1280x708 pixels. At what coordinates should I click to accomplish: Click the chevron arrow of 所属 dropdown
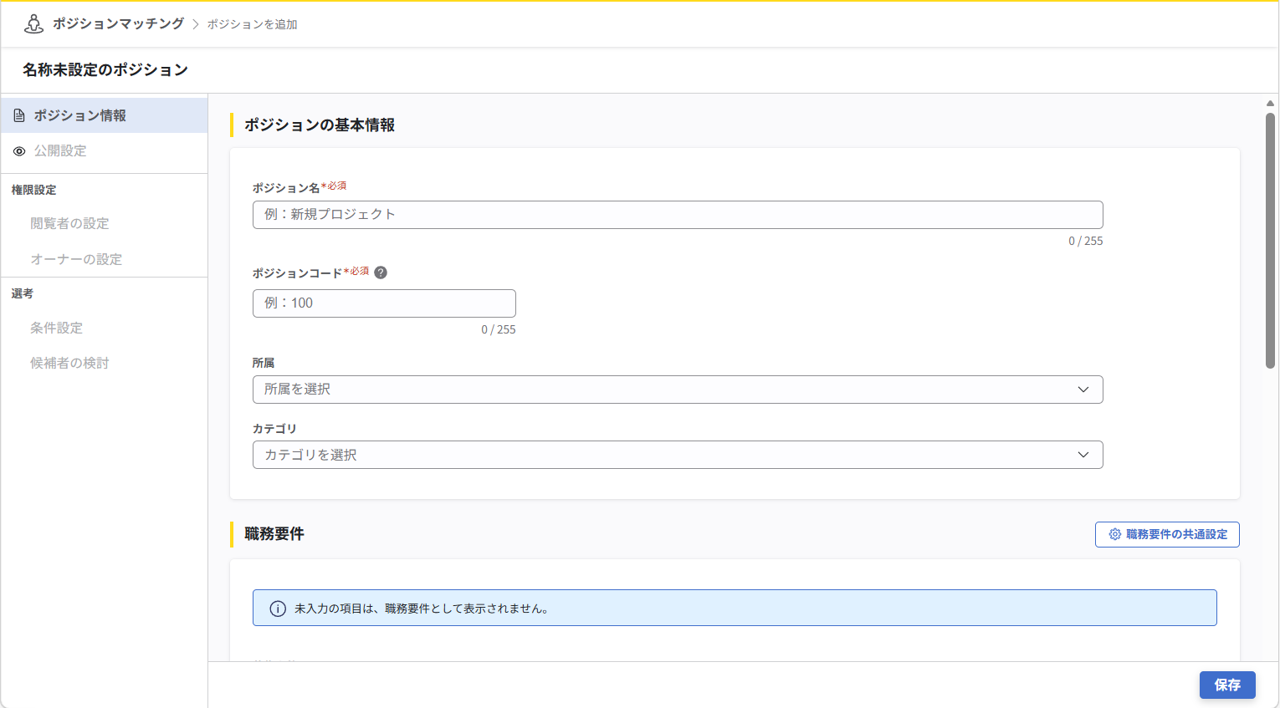[1083, 389]
